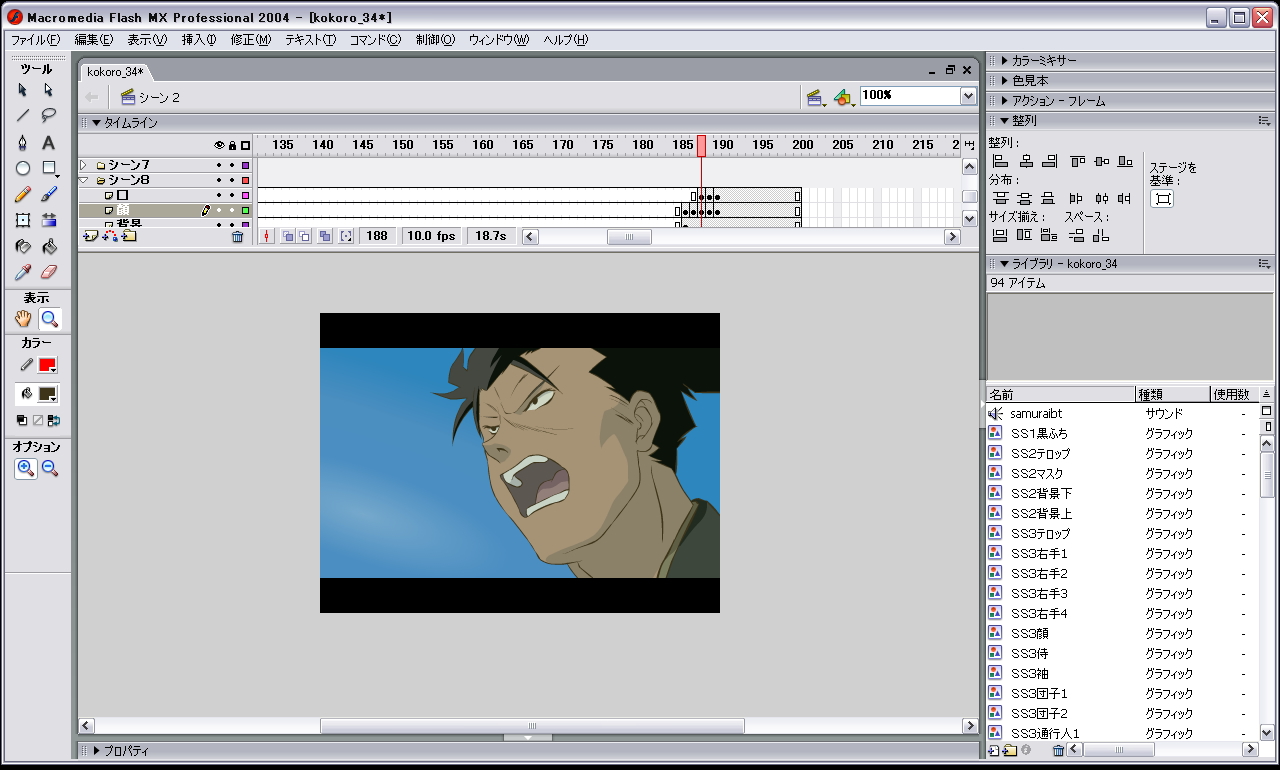The image size is (1280, 770).
Task: Open the ファイル menu
Action: click(35, 40)
